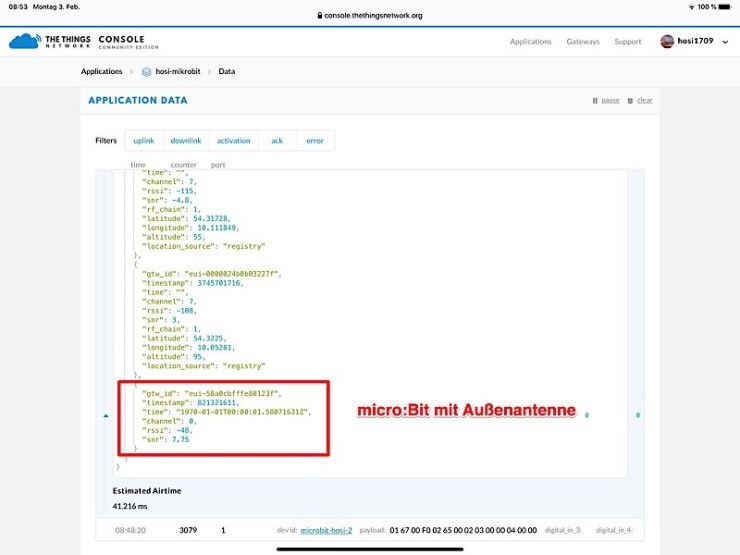Click the Wi-Fi icon in status bar
Viewport: 740px width, 555px height.
pos(692,6)
